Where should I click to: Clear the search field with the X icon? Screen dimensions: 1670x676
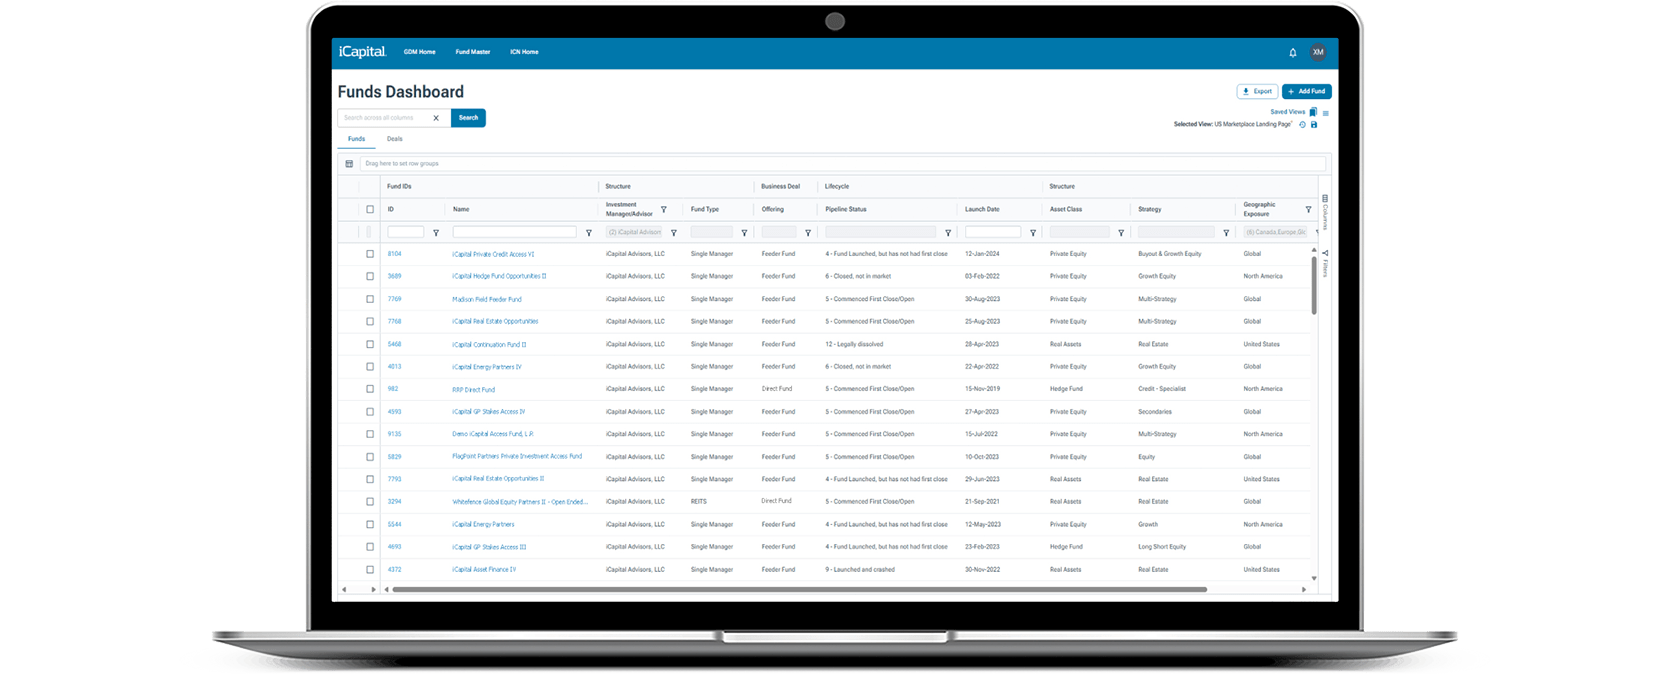pyautogui.click(x=436, y=118)
